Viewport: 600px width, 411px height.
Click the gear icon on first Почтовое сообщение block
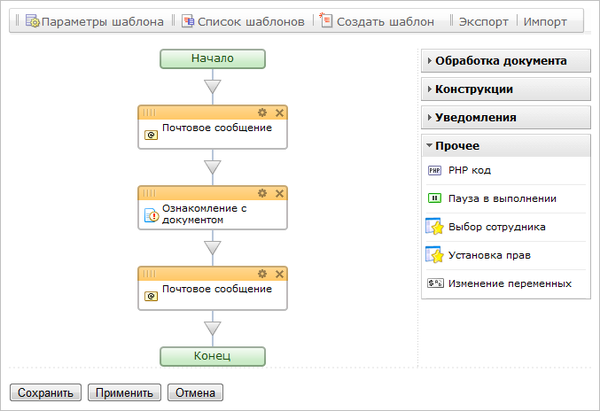(x=262, y=112)
